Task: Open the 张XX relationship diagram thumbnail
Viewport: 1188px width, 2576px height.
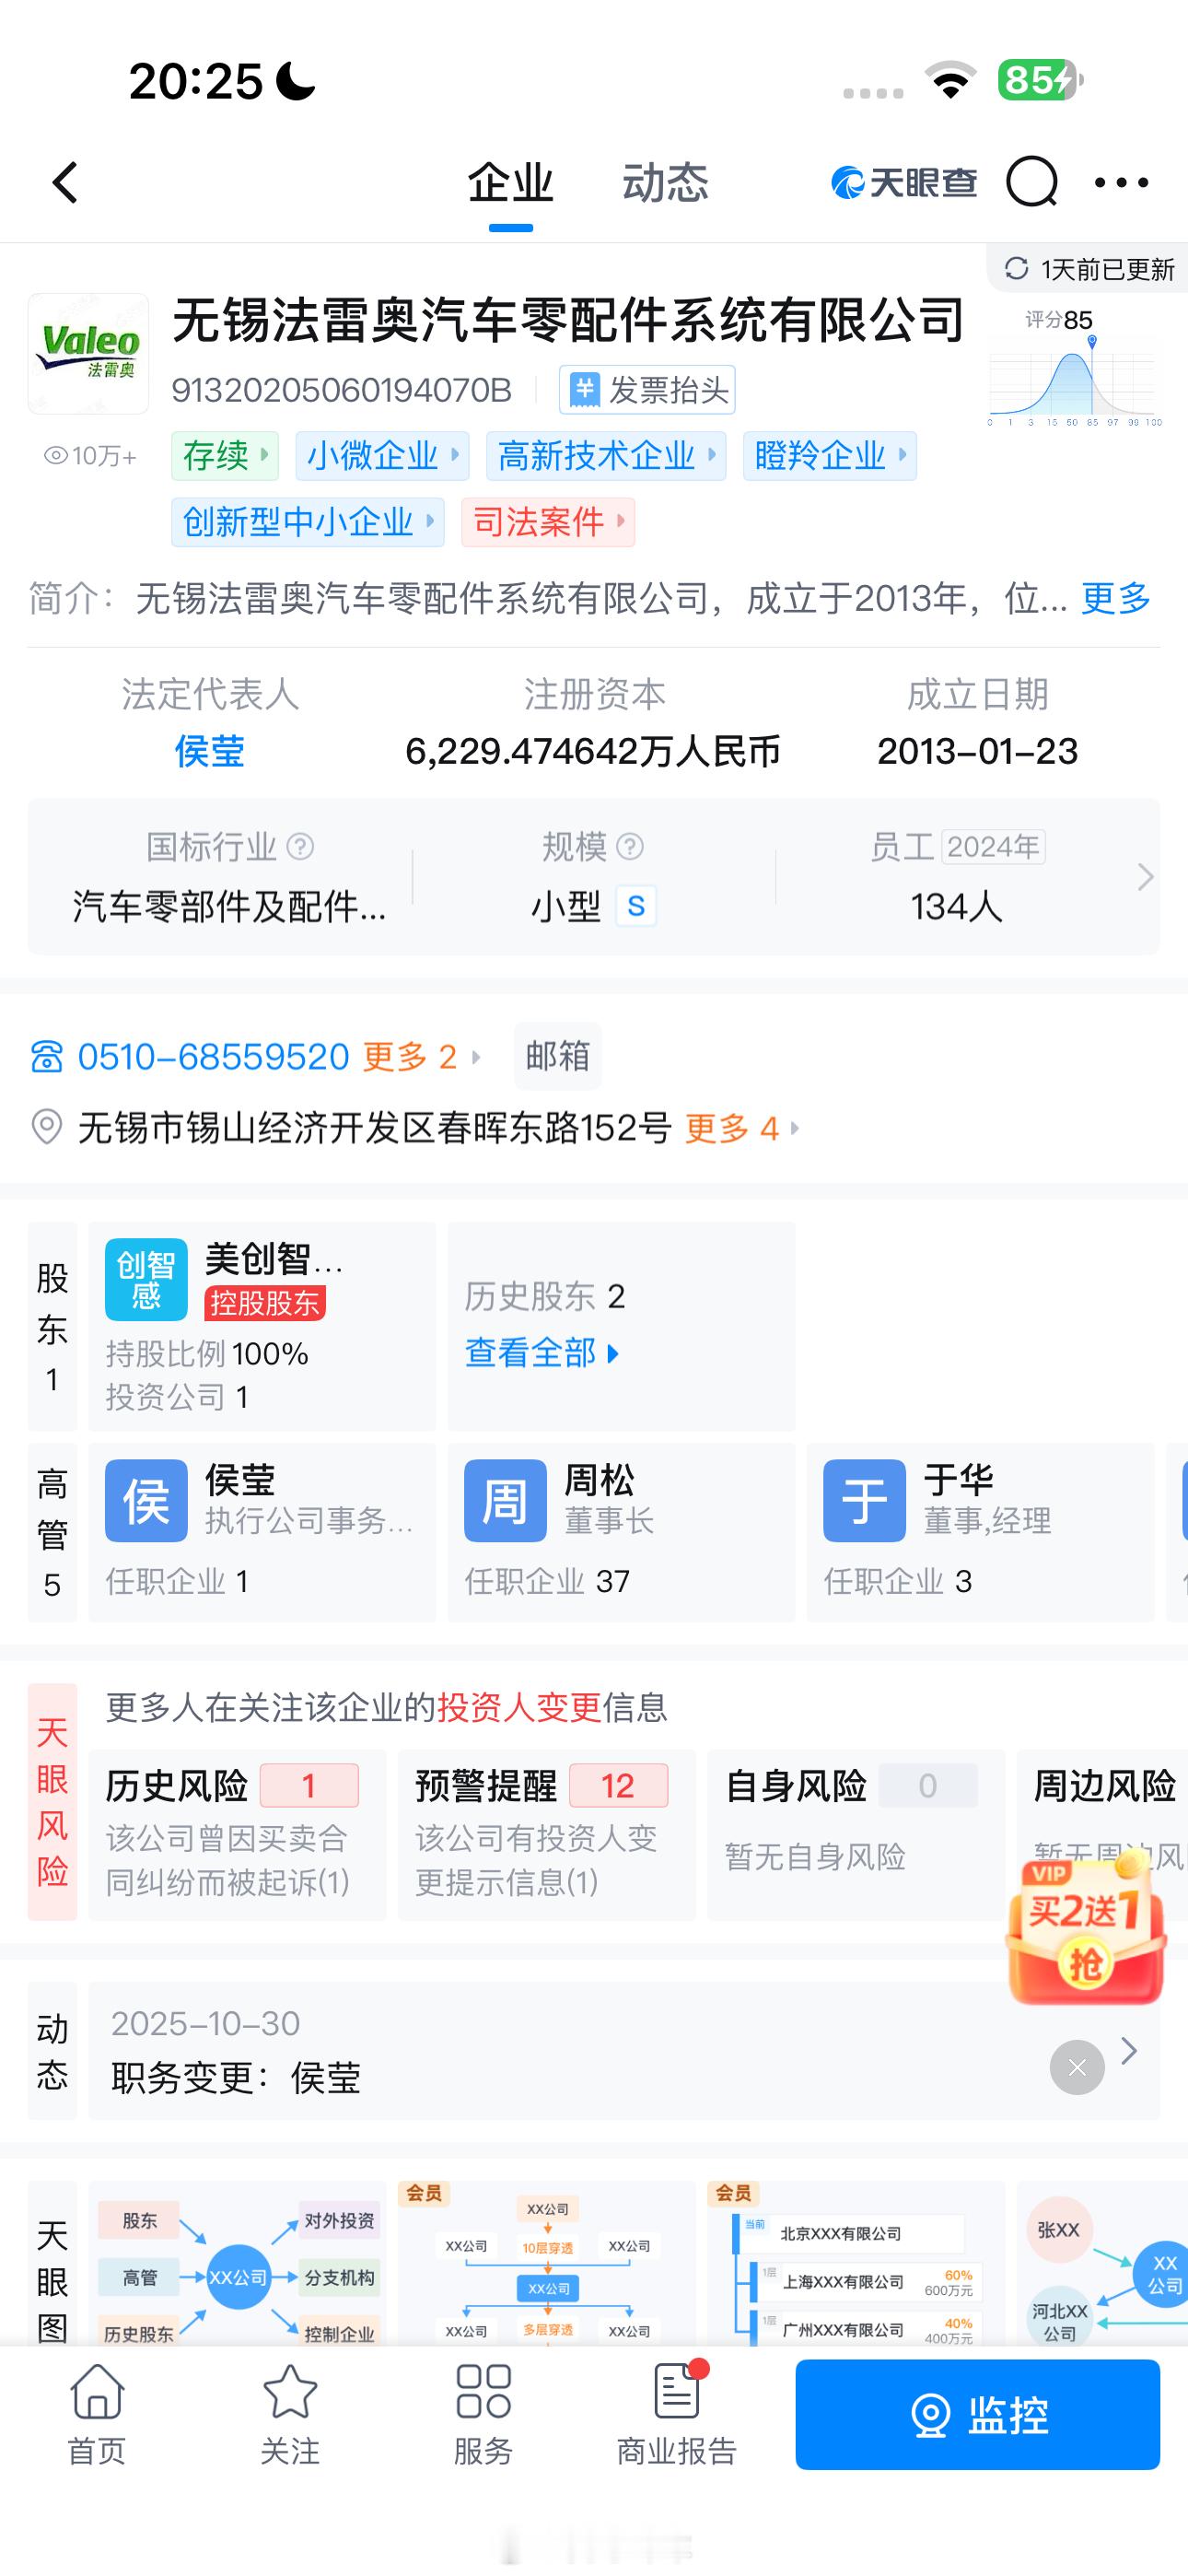Action: point(1102,2262)
